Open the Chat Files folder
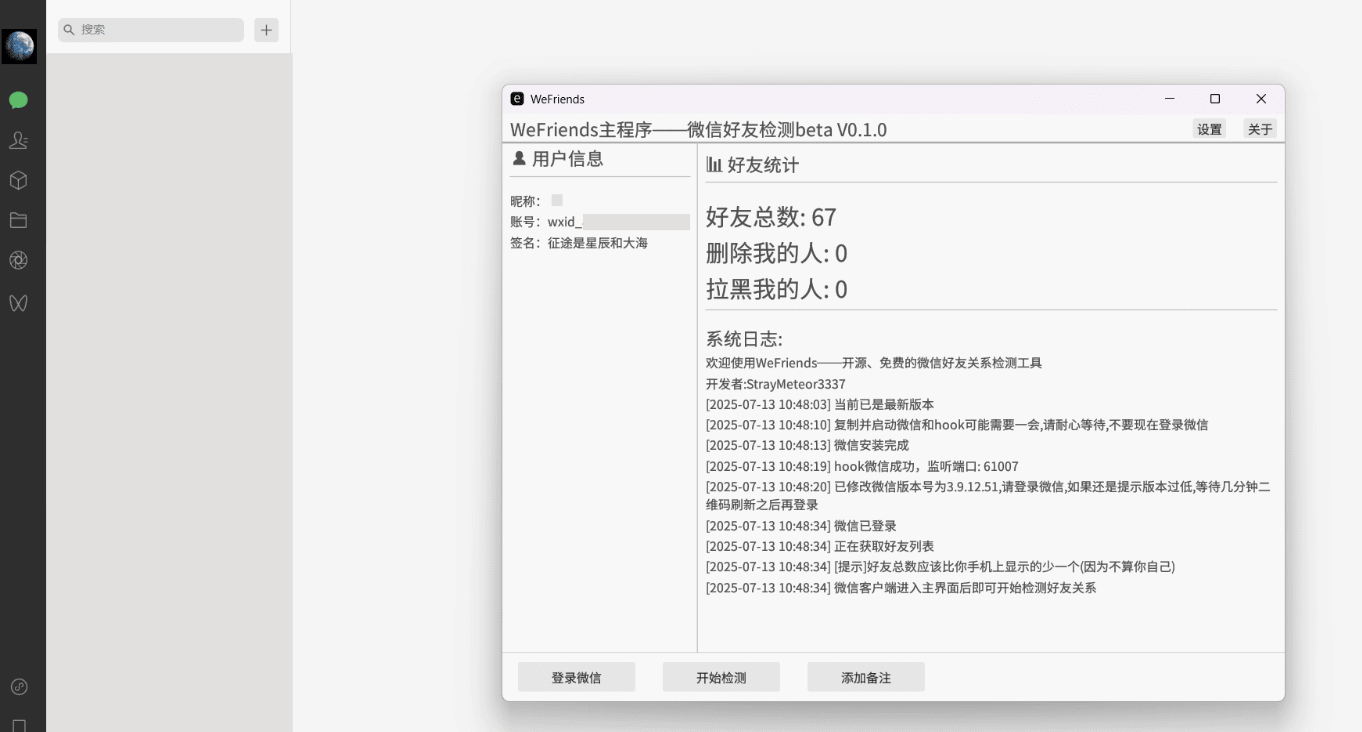Image resolution: width=1362 pixels, height=732 pixels. (20, 220)
